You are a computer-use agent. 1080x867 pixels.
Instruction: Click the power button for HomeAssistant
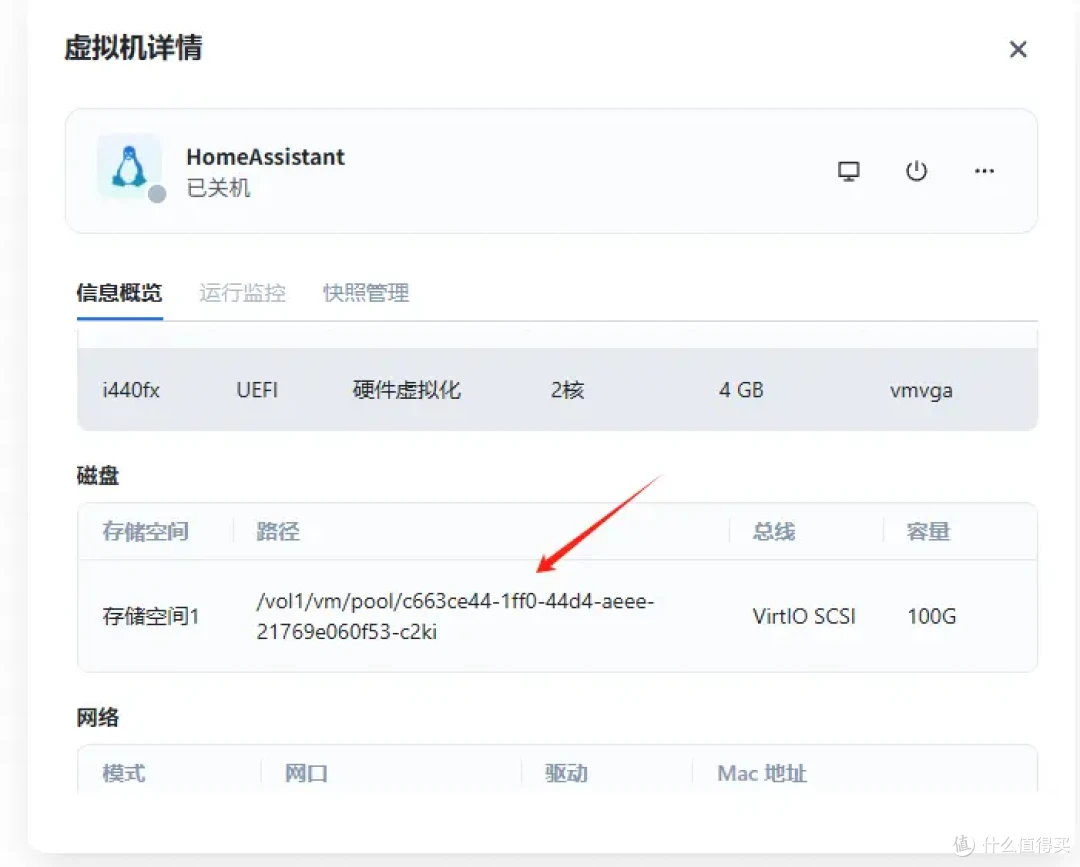[916, 171]
